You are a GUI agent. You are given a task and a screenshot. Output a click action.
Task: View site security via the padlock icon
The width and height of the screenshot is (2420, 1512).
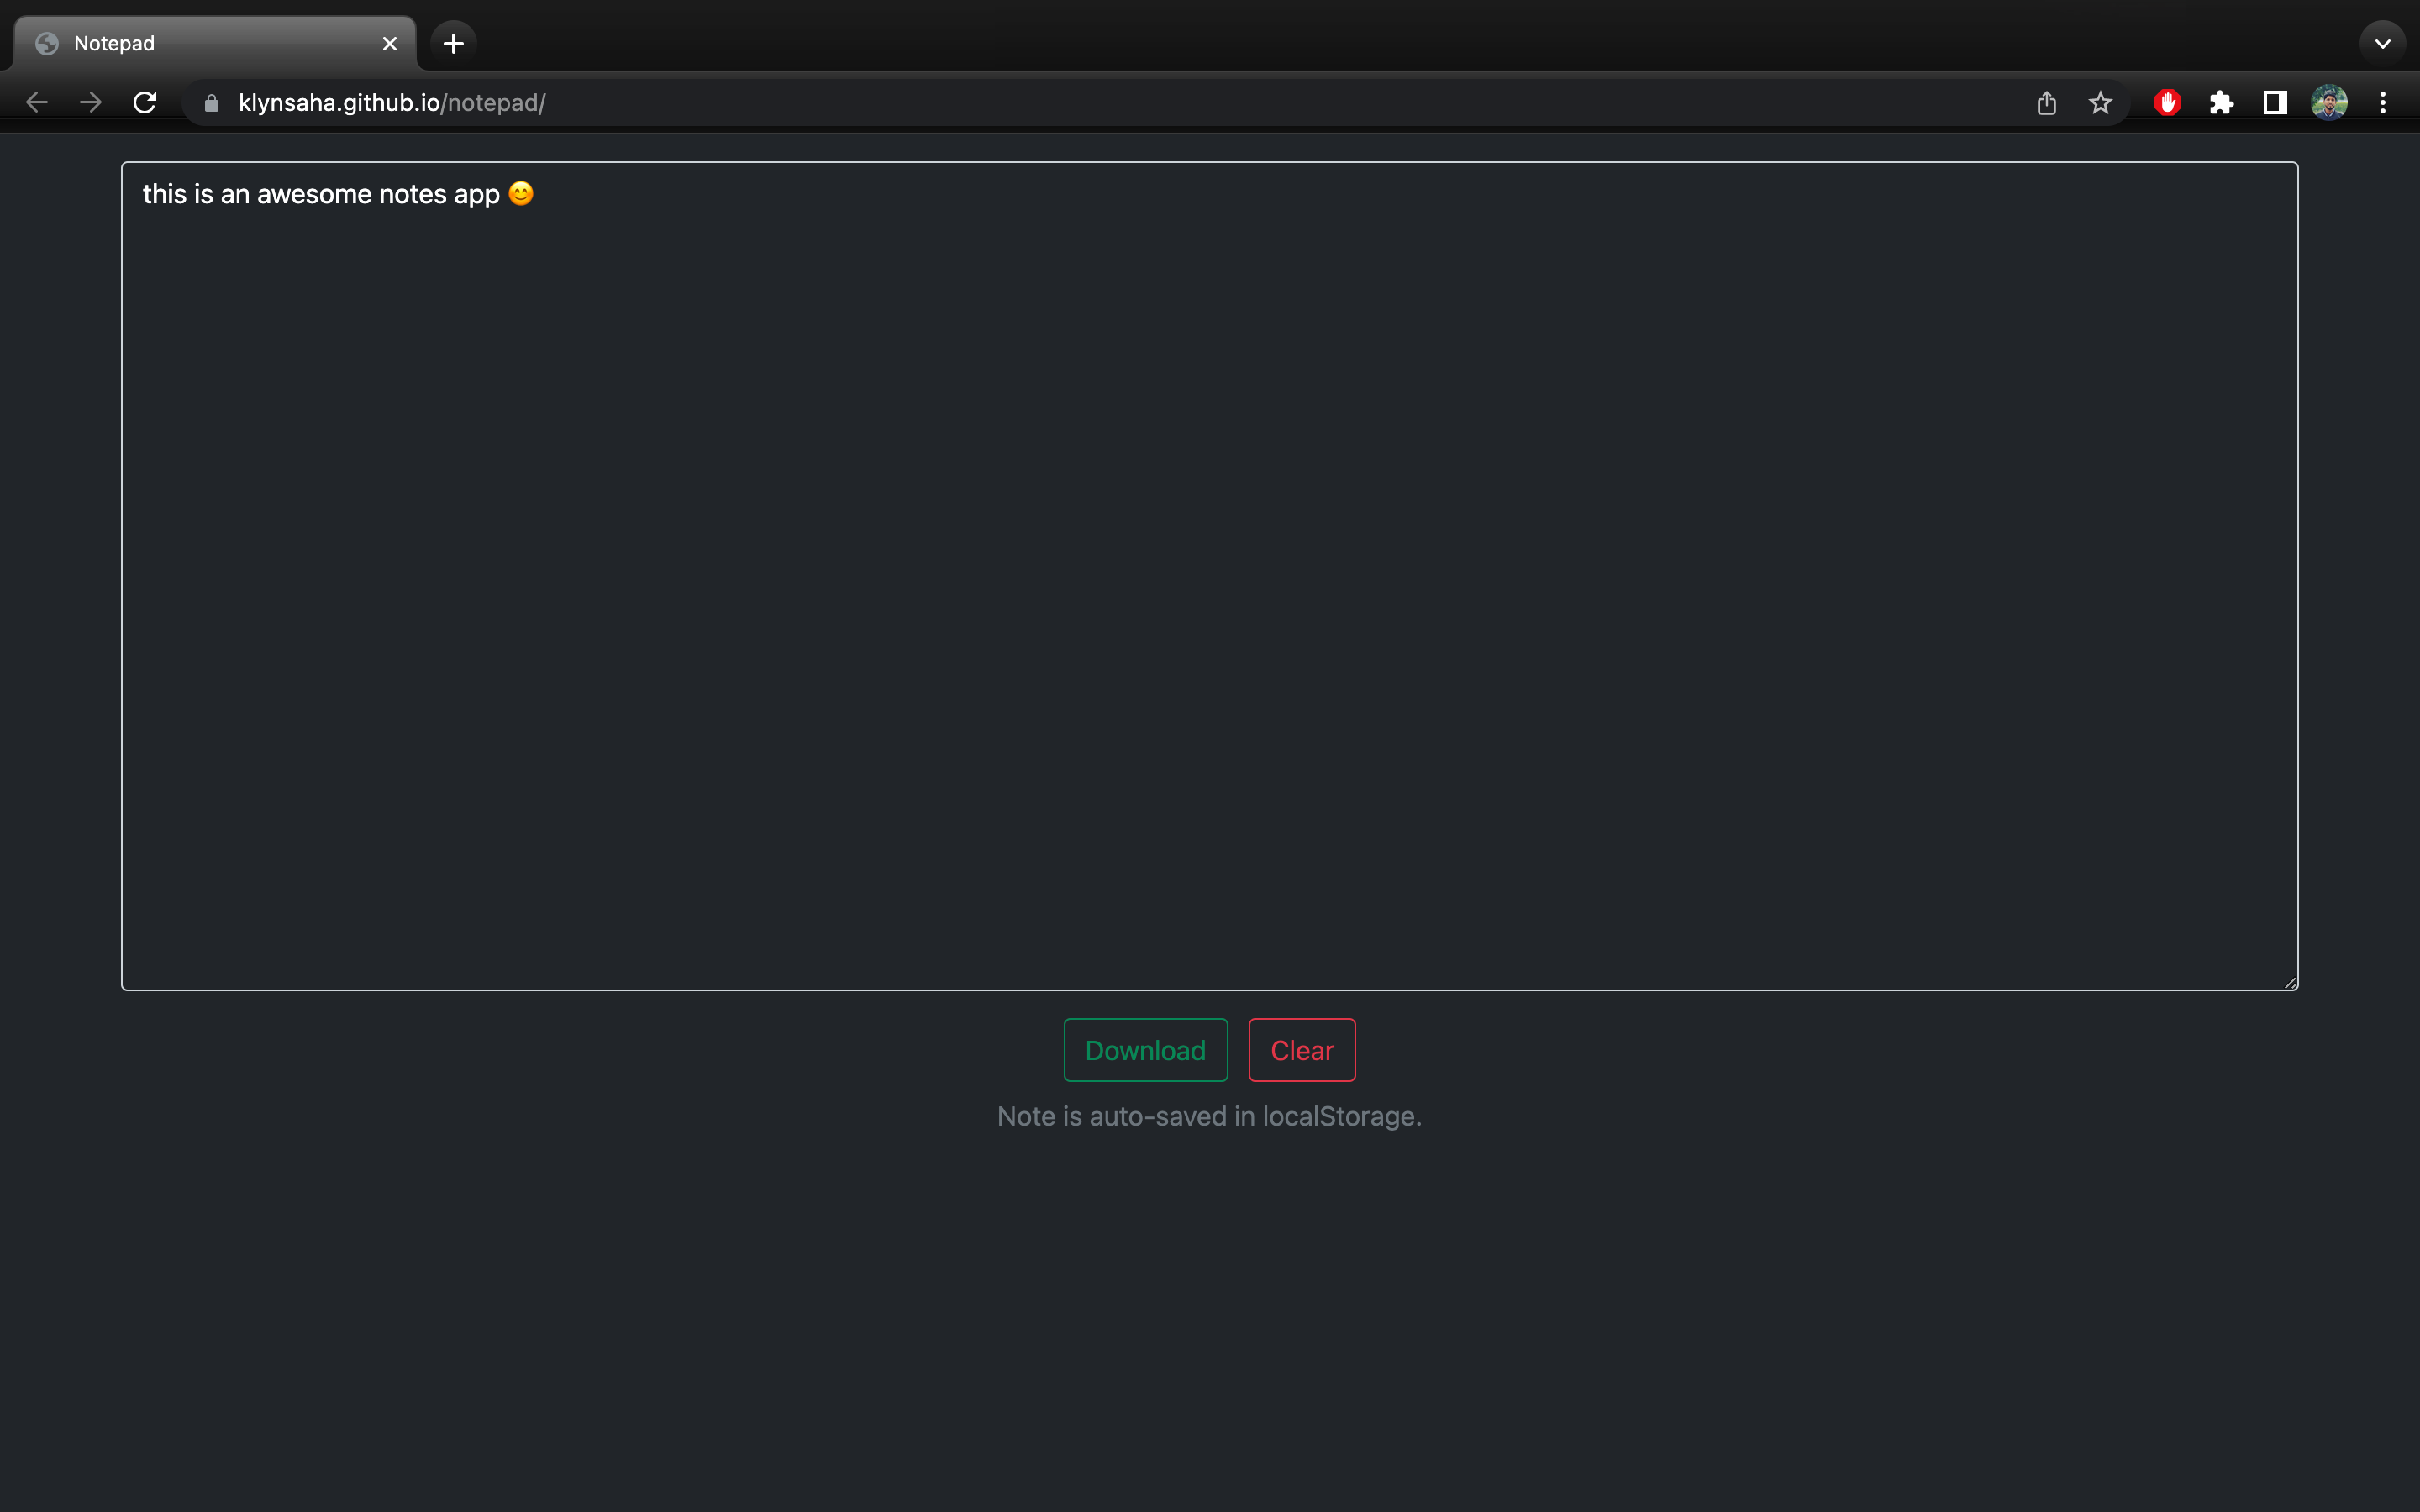coord(210,102)
